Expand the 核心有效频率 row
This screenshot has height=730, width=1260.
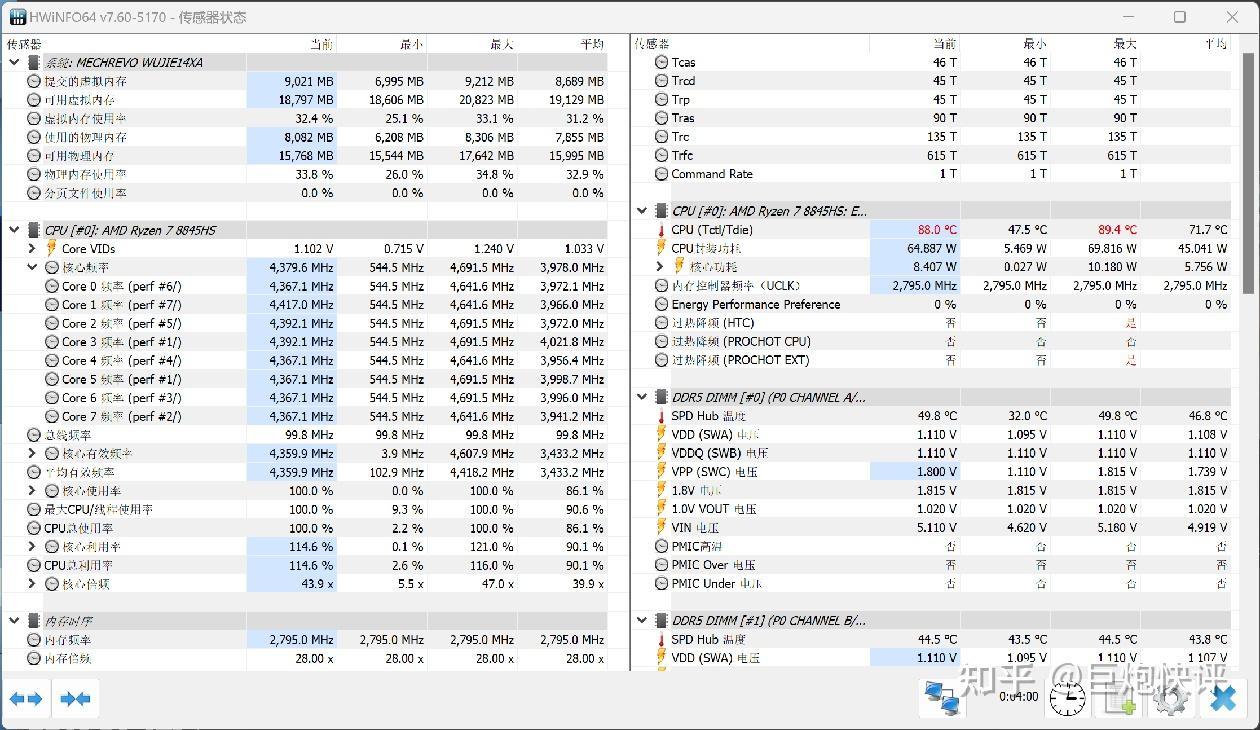(x=33, y=453)
